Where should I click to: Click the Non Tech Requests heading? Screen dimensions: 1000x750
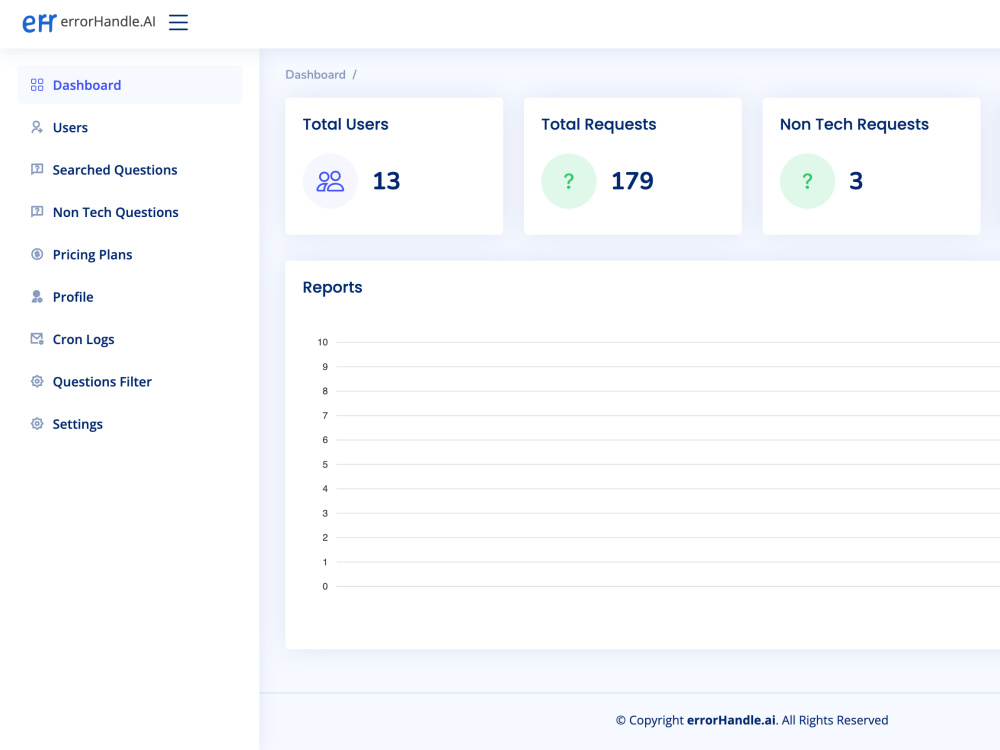point(854,124)
